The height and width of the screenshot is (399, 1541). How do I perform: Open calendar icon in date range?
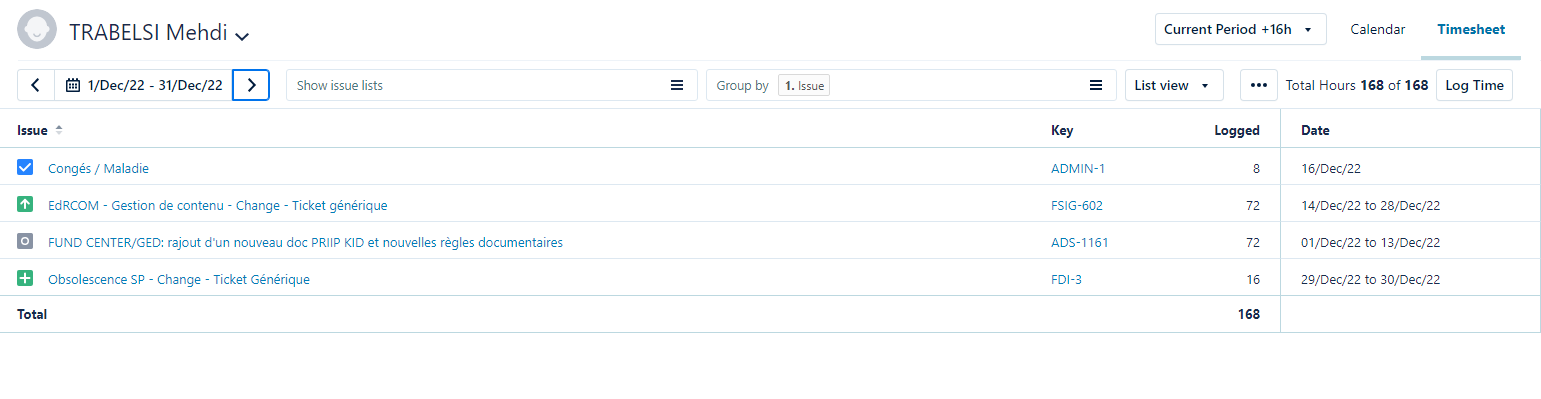[x=73, y=85]
